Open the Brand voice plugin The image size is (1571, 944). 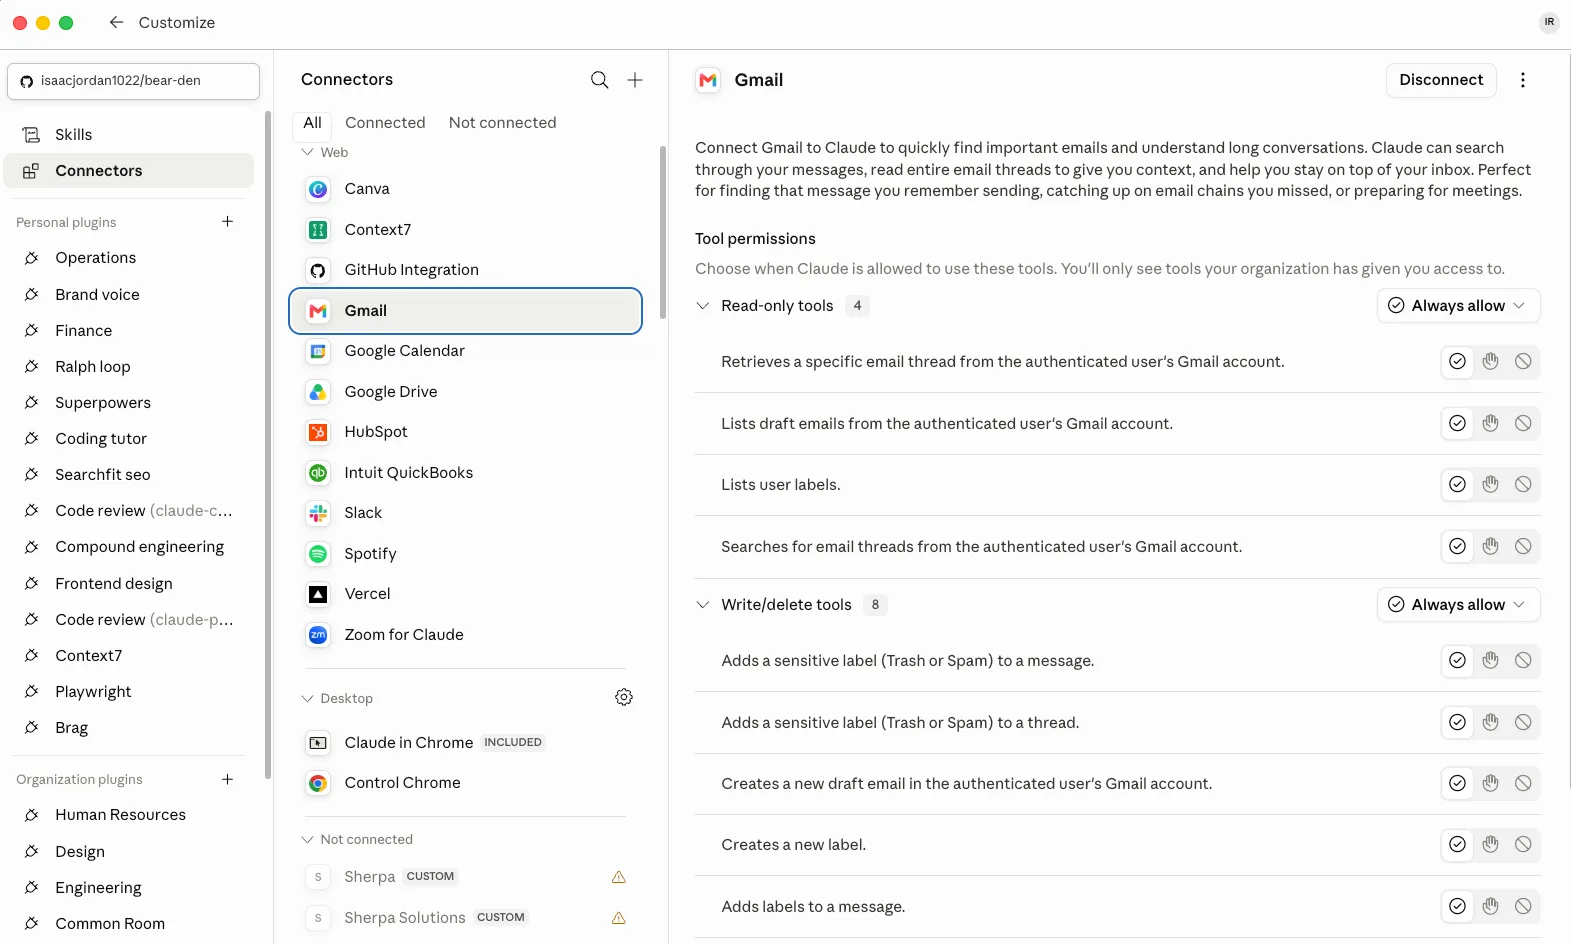129,295
